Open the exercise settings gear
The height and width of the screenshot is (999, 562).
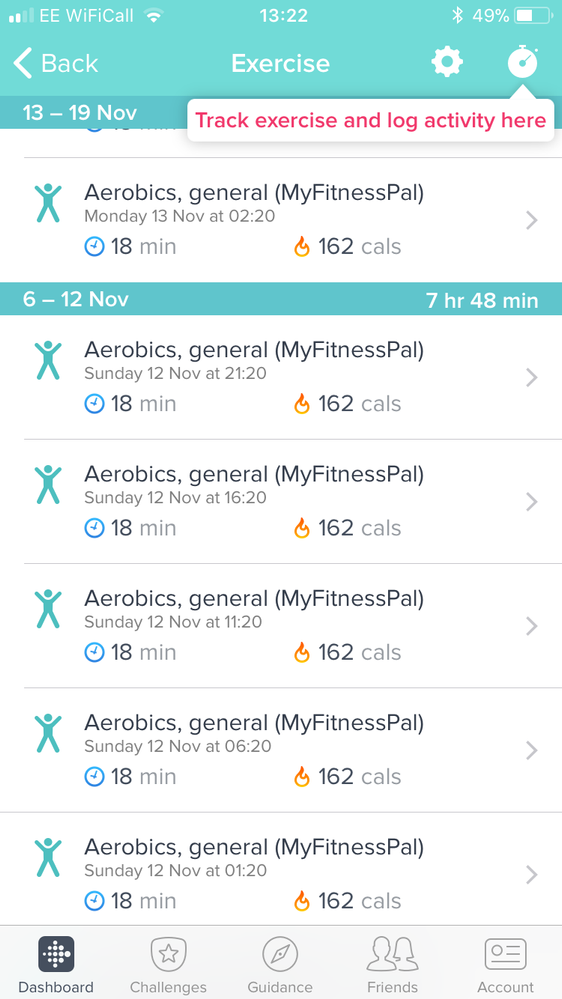coord(447,62)
